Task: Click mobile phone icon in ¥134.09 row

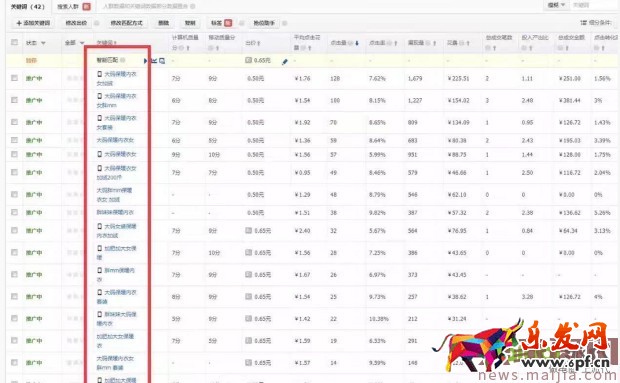Action: 100,118
